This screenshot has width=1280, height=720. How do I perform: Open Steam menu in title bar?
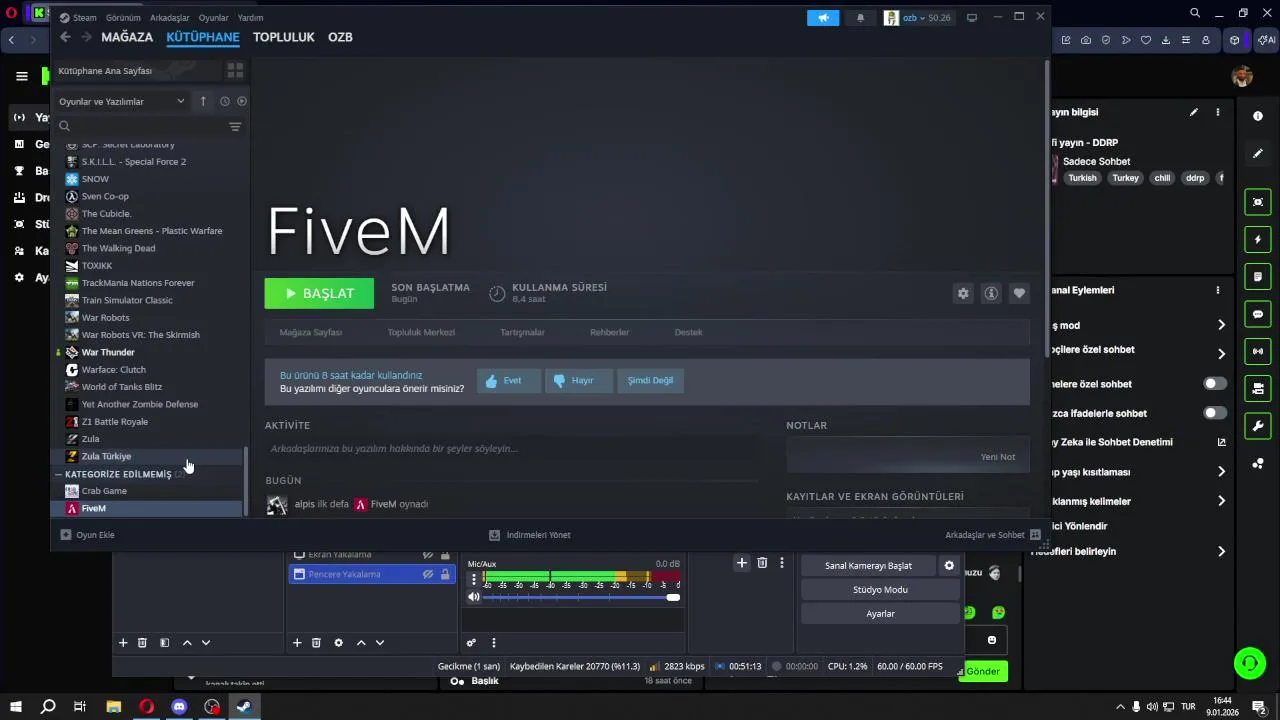78,18
